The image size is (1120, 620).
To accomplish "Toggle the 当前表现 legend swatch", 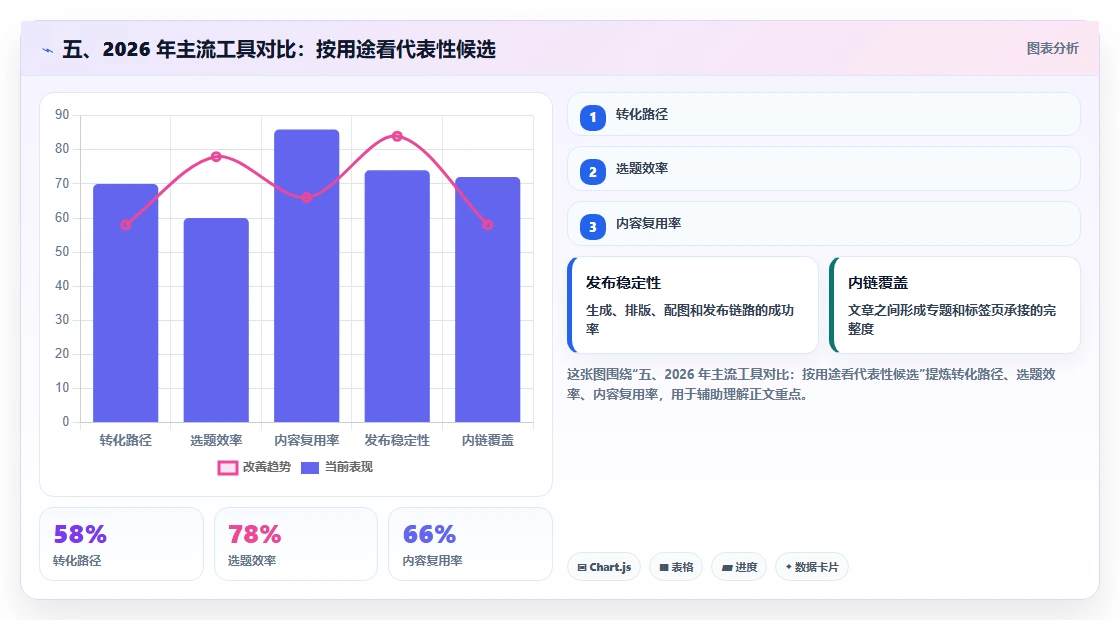I will [x=310, y=468].
